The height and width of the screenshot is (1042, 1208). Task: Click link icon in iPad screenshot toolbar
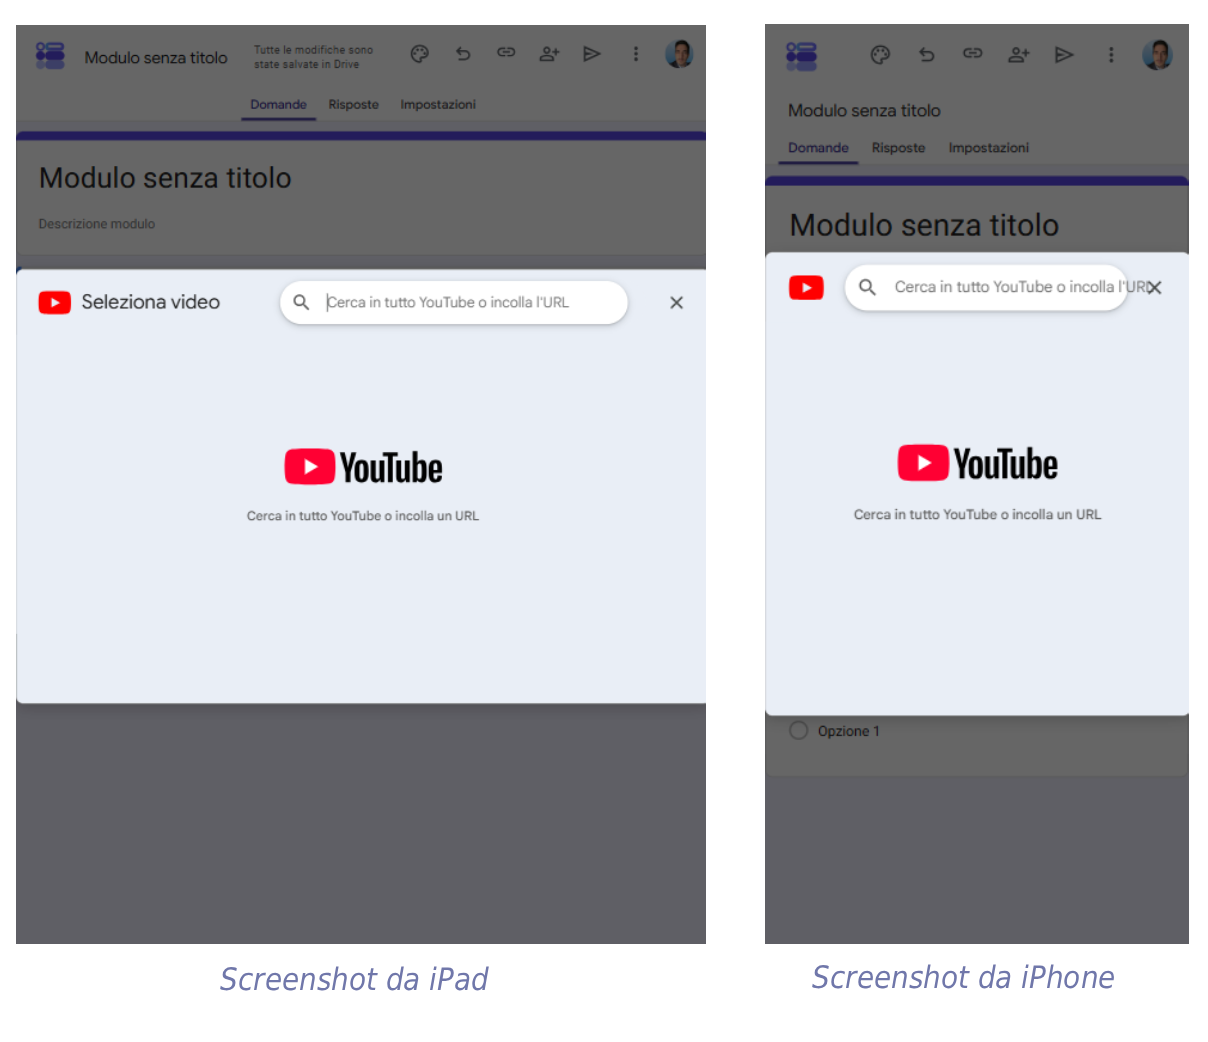(x=506, y=53)
